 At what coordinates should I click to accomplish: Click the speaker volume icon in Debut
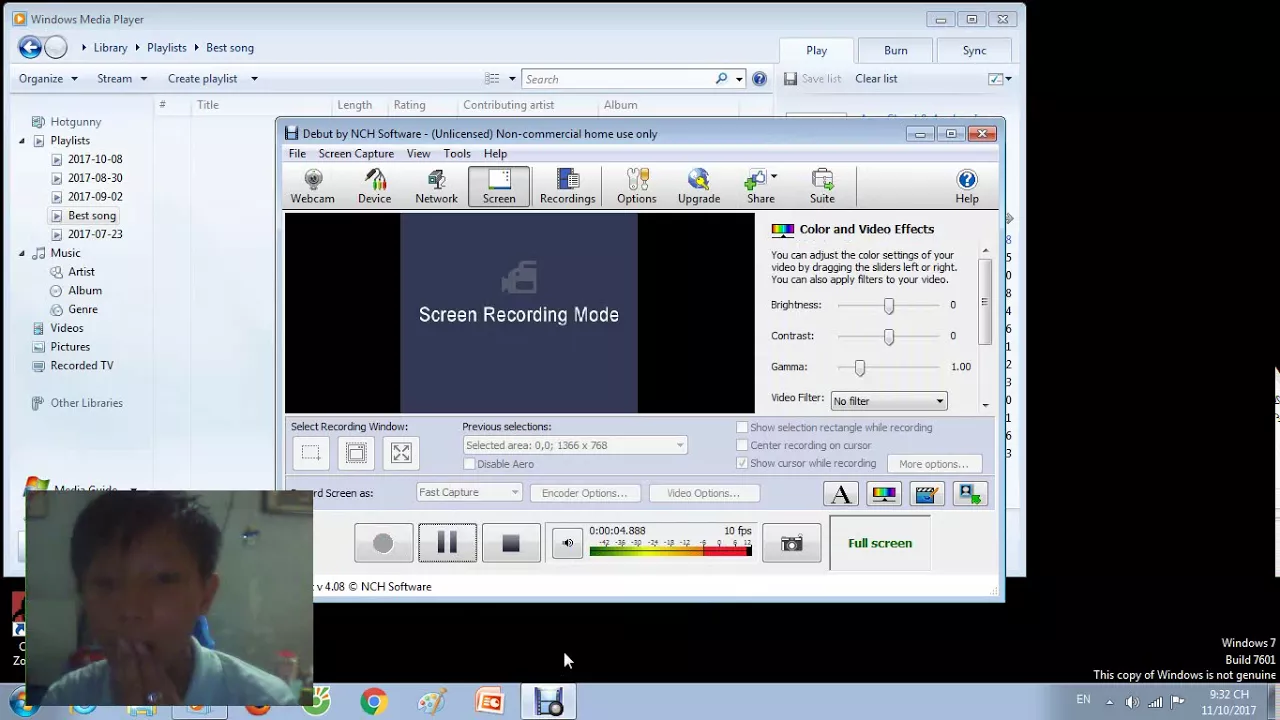(x=567, y=543)
